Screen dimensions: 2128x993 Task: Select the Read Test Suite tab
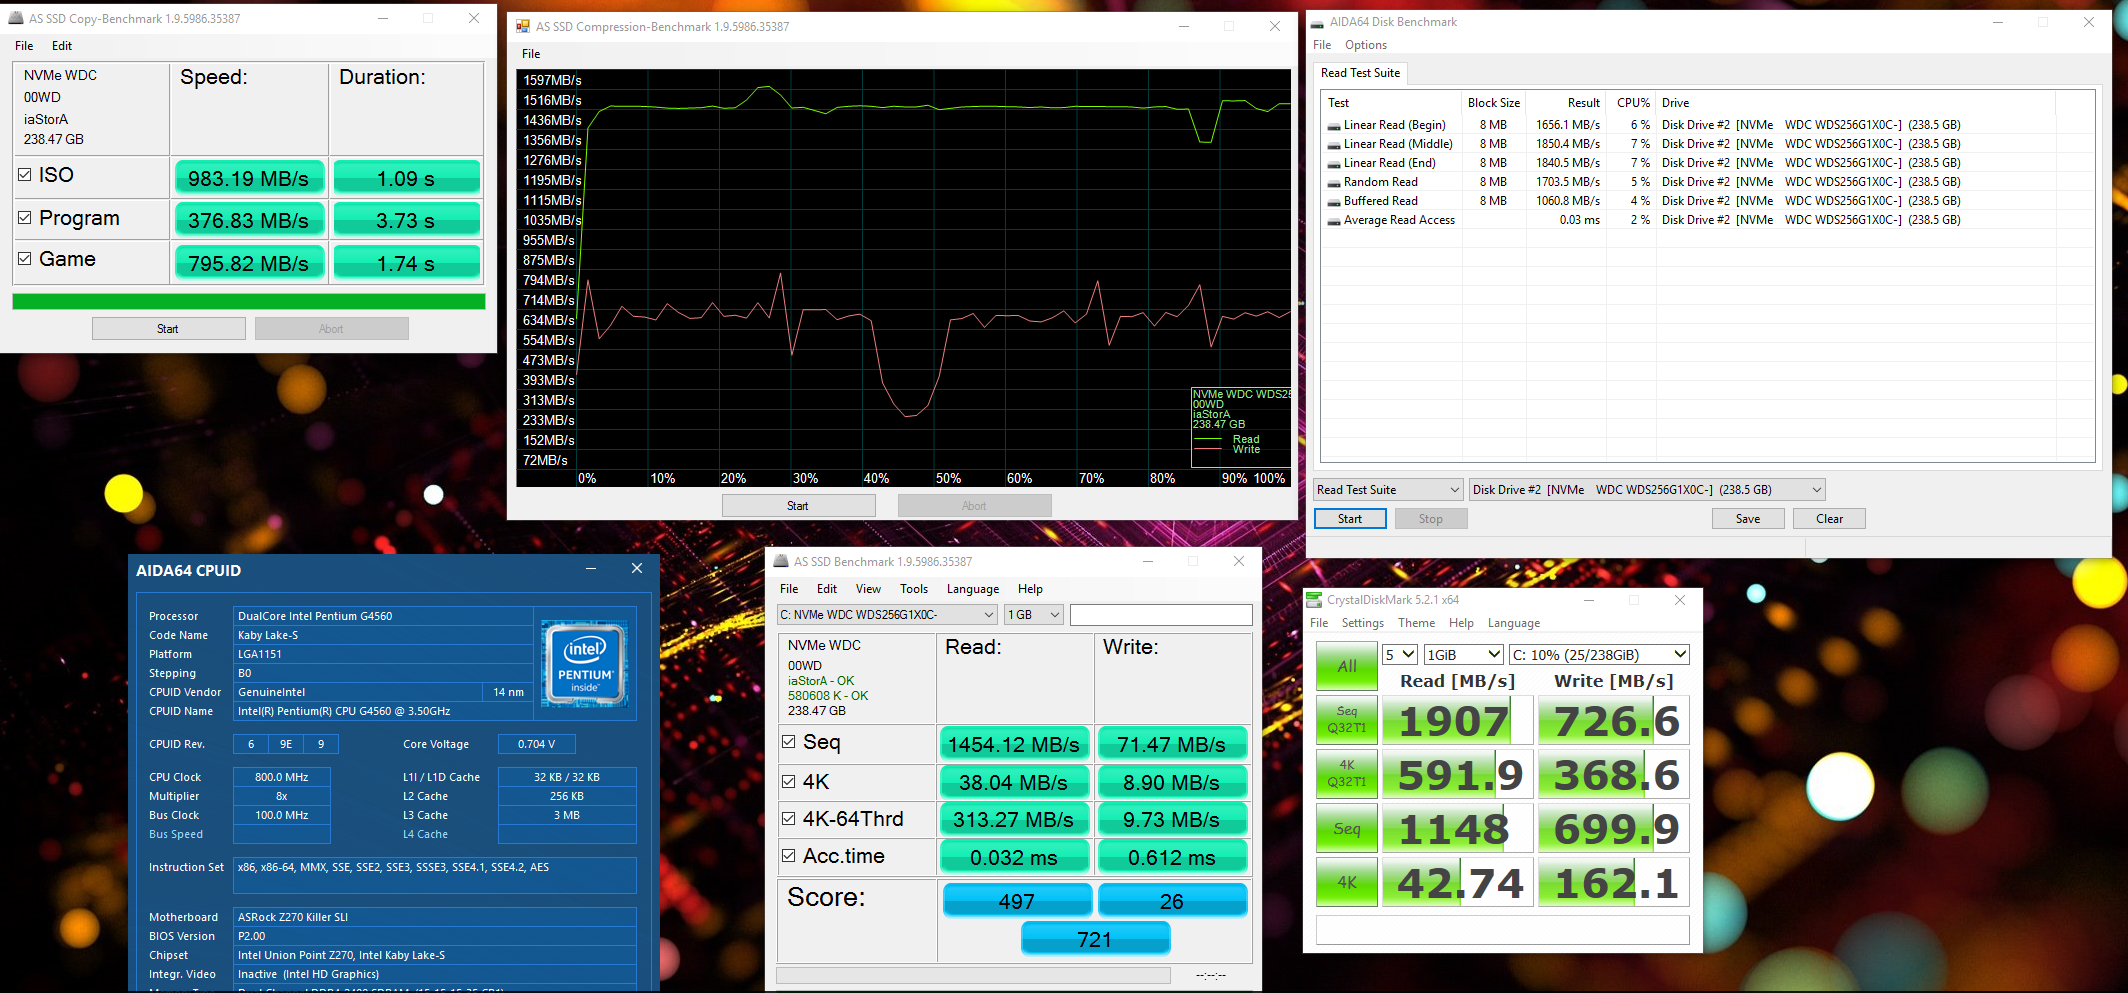point(1360,73)
